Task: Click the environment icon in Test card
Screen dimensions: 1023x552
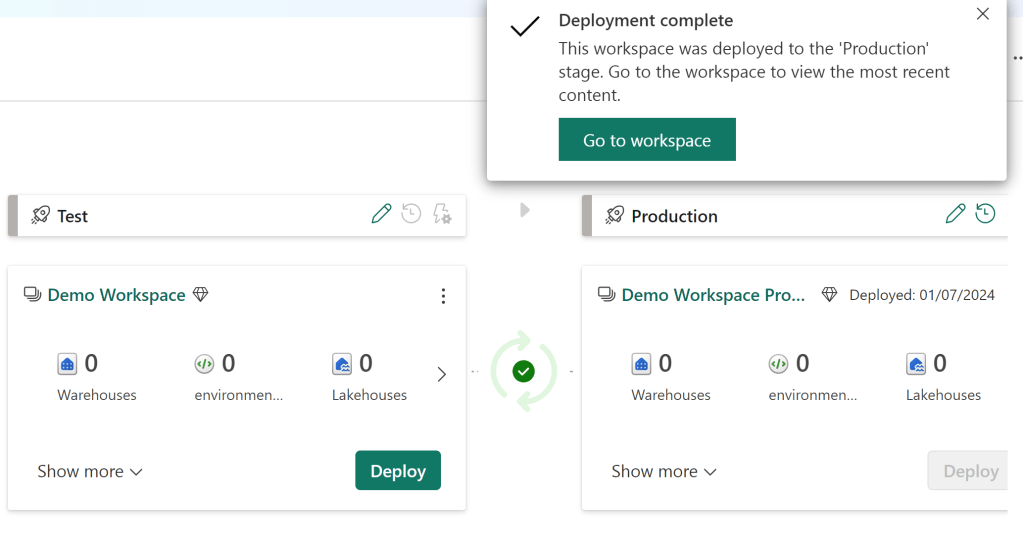Action: pyautogui.click(x=204, y=365)
